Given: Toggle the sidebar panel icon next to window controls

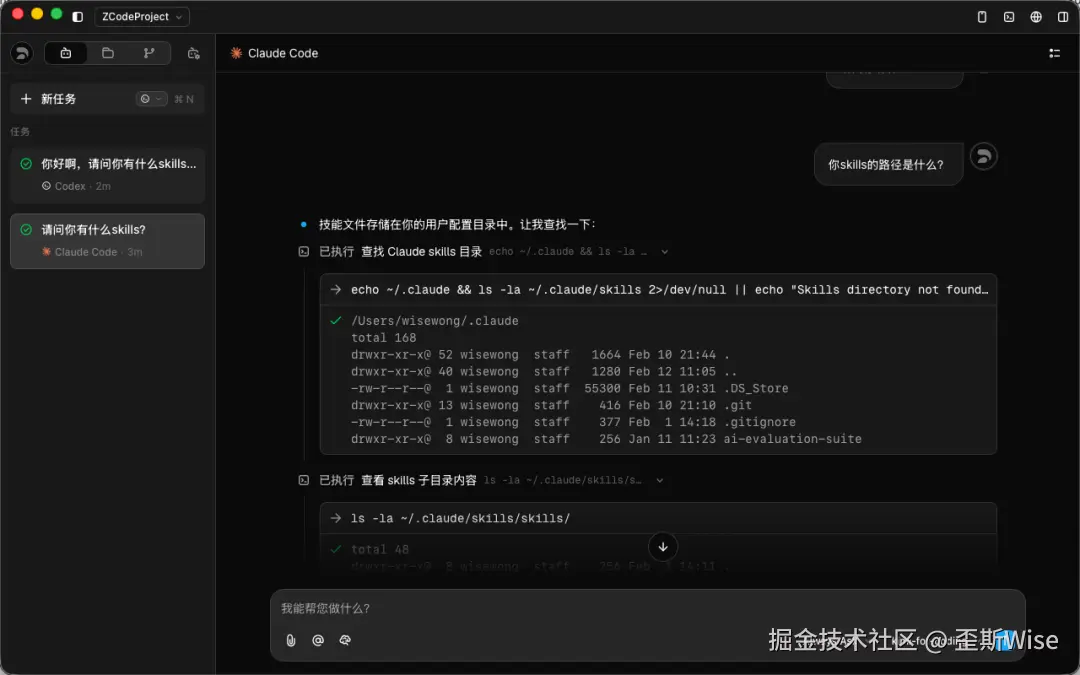Looking at the screenshot, I should coord(78,17).
